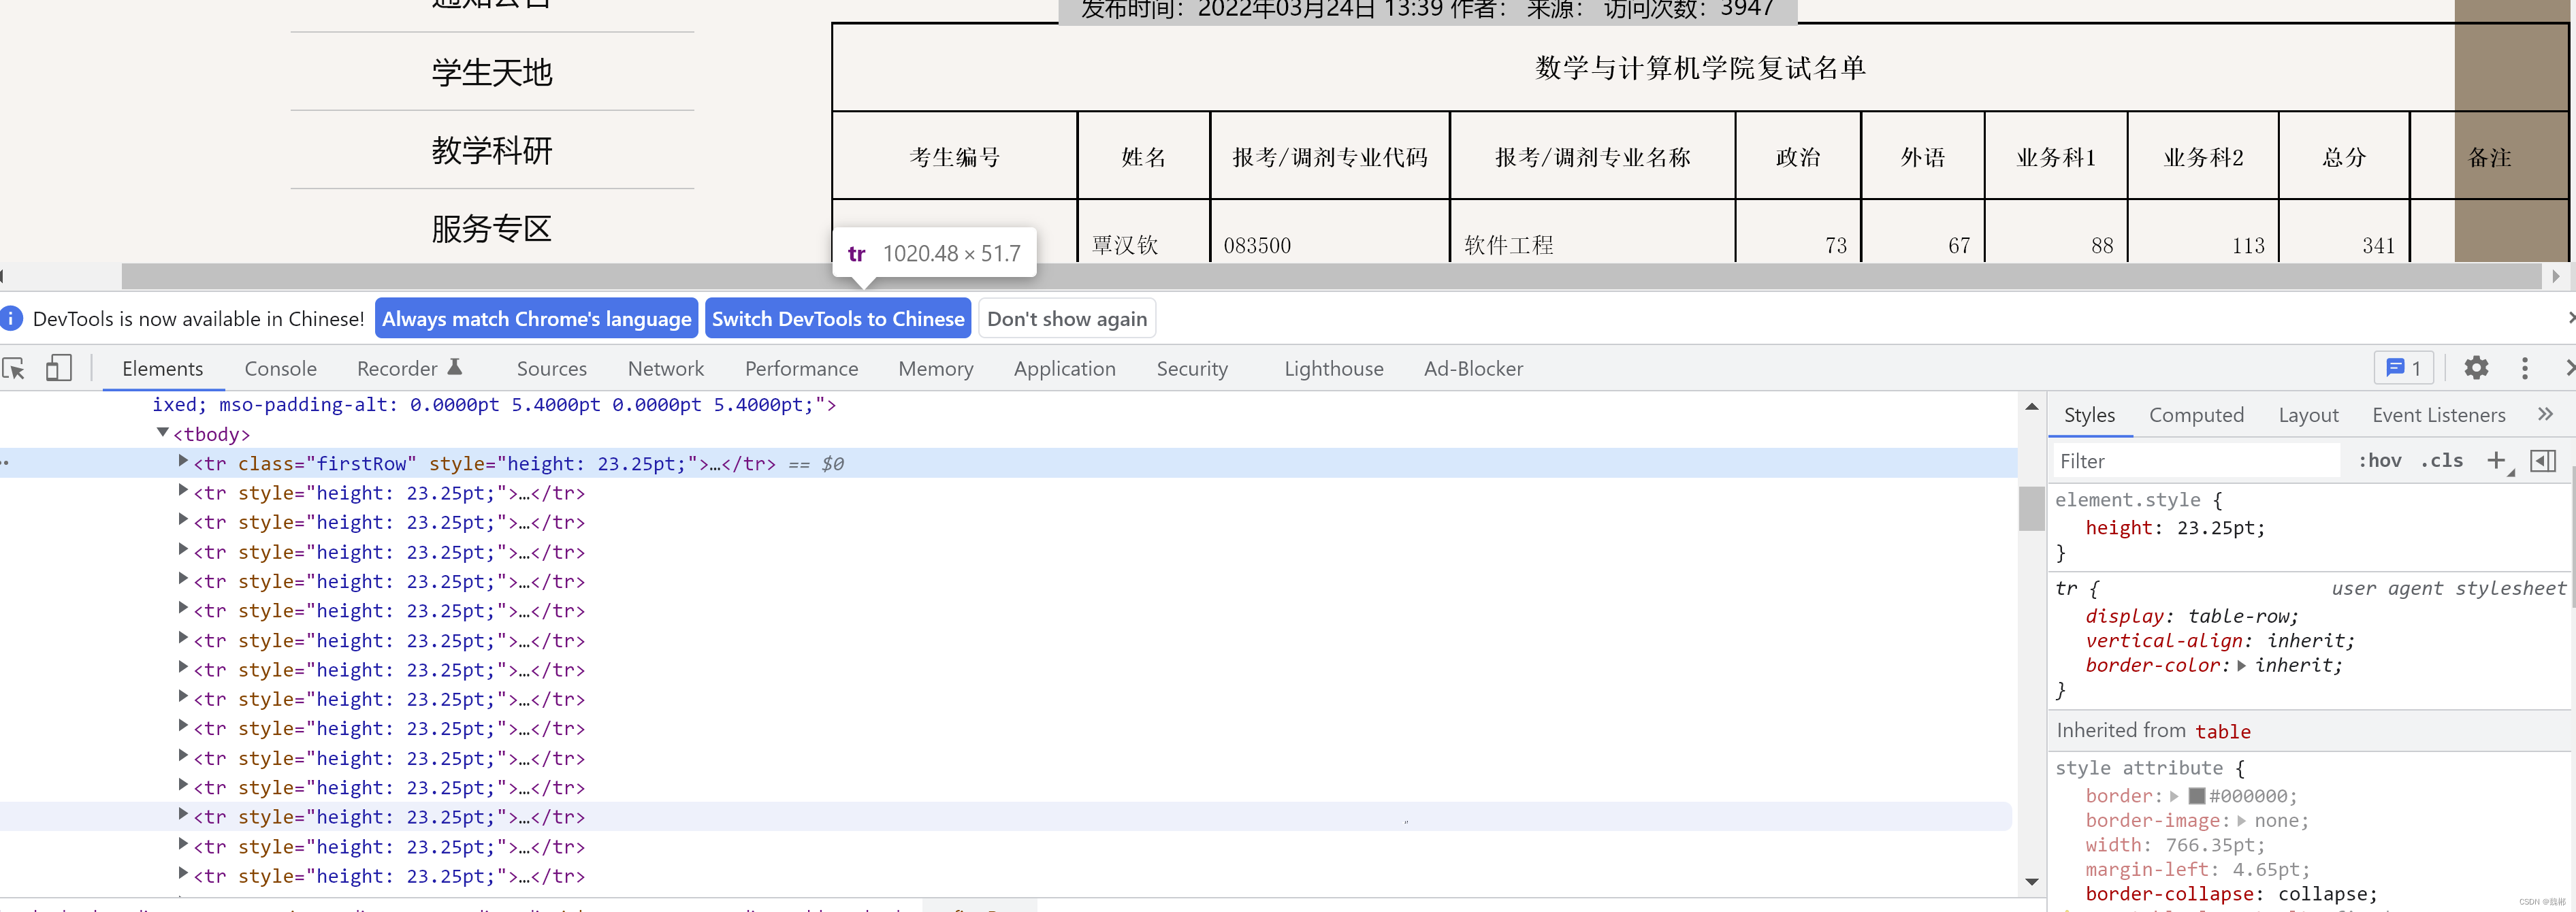This screenshot has width=2576, height=912.
Task: Open the Computed styles tab
Action: pyautogui.click(x=2196, y=415)
